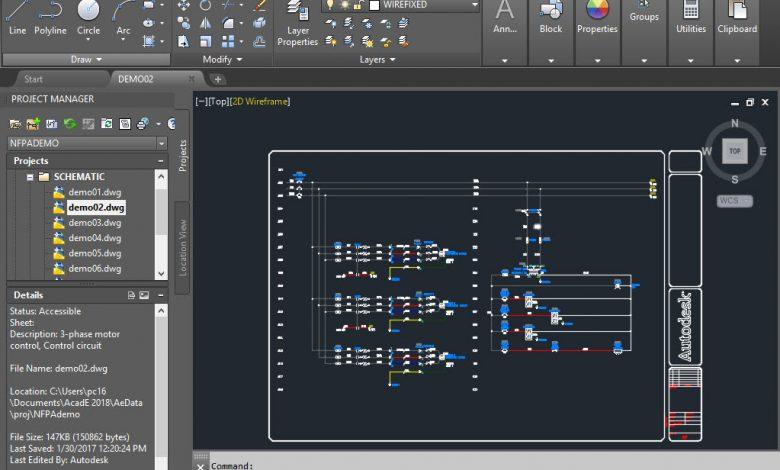Click the WIREFIXED layer color swatch

(374, 5)
